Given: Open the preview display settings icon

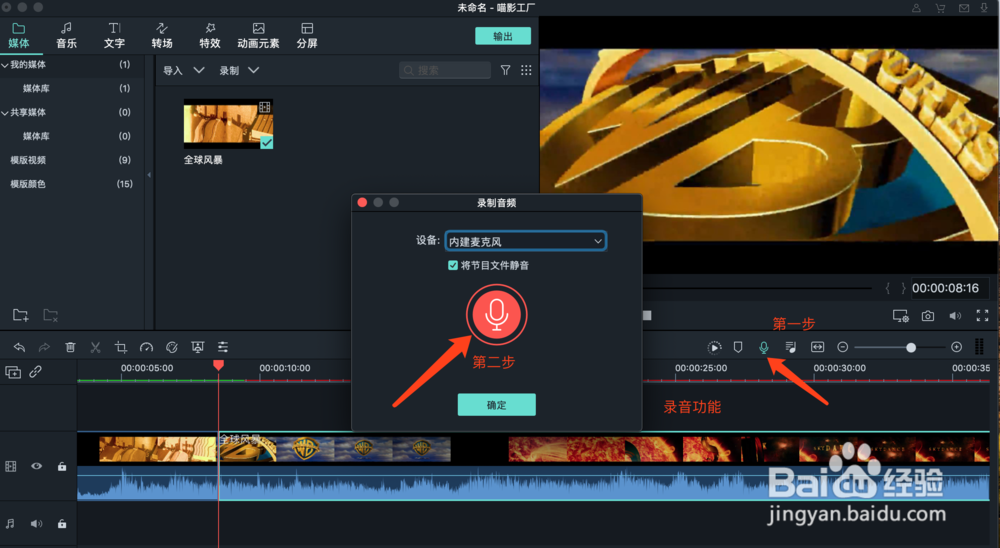Looking at the screenshot, I should (901, 316).
